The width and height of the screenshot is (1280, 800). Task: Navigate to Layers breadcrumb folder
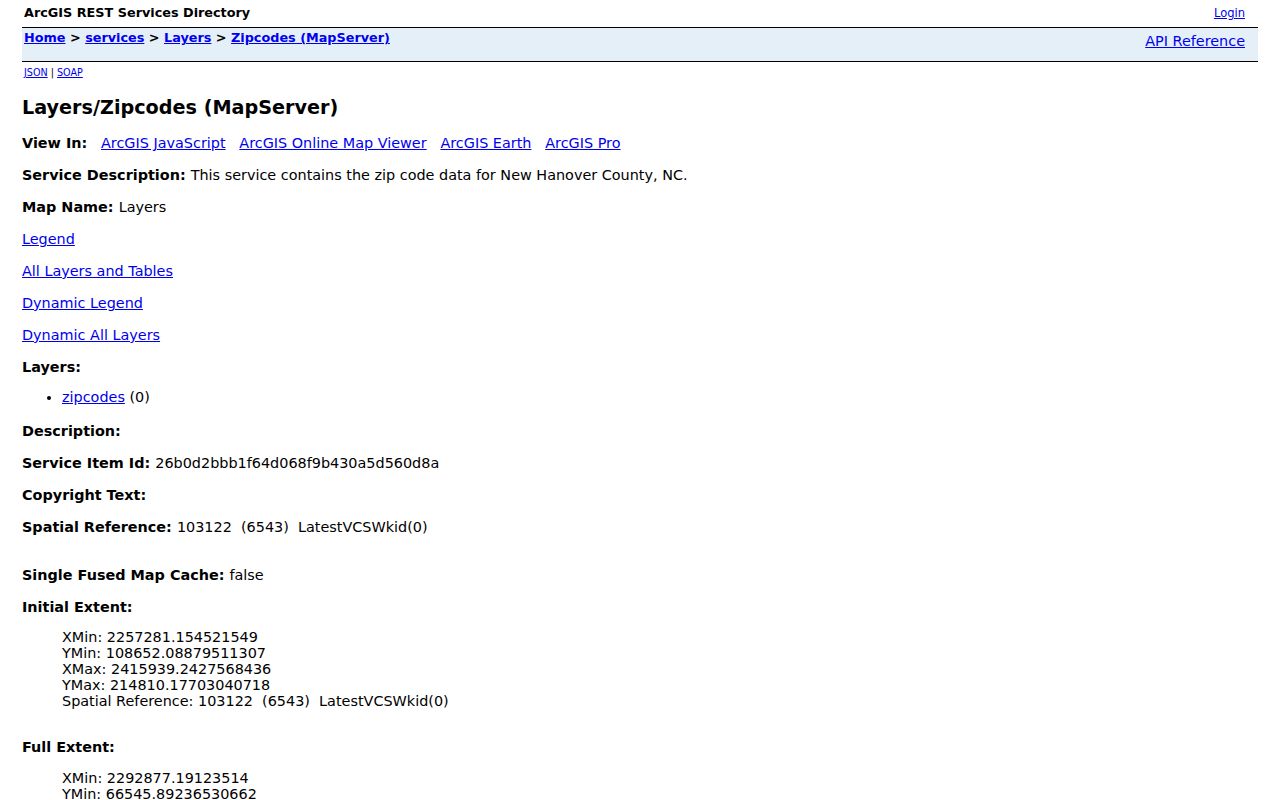[x=188, y=38]
